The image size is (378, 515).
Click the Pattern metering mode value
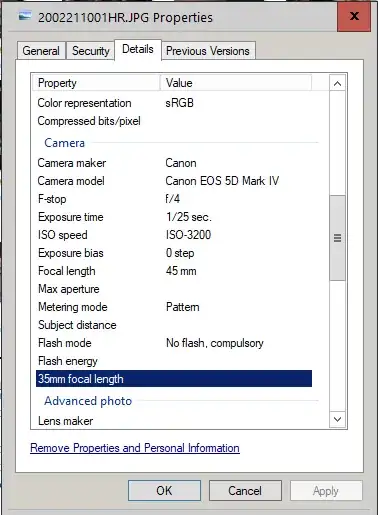(183, 307)
